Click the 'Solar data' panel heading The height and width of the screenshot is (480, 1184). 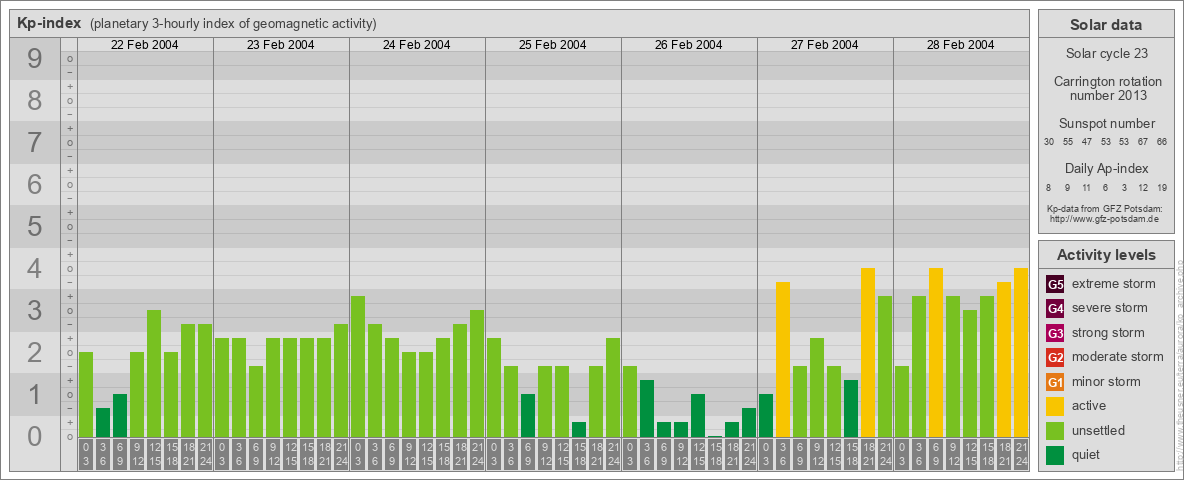(x=1106, y=25)
